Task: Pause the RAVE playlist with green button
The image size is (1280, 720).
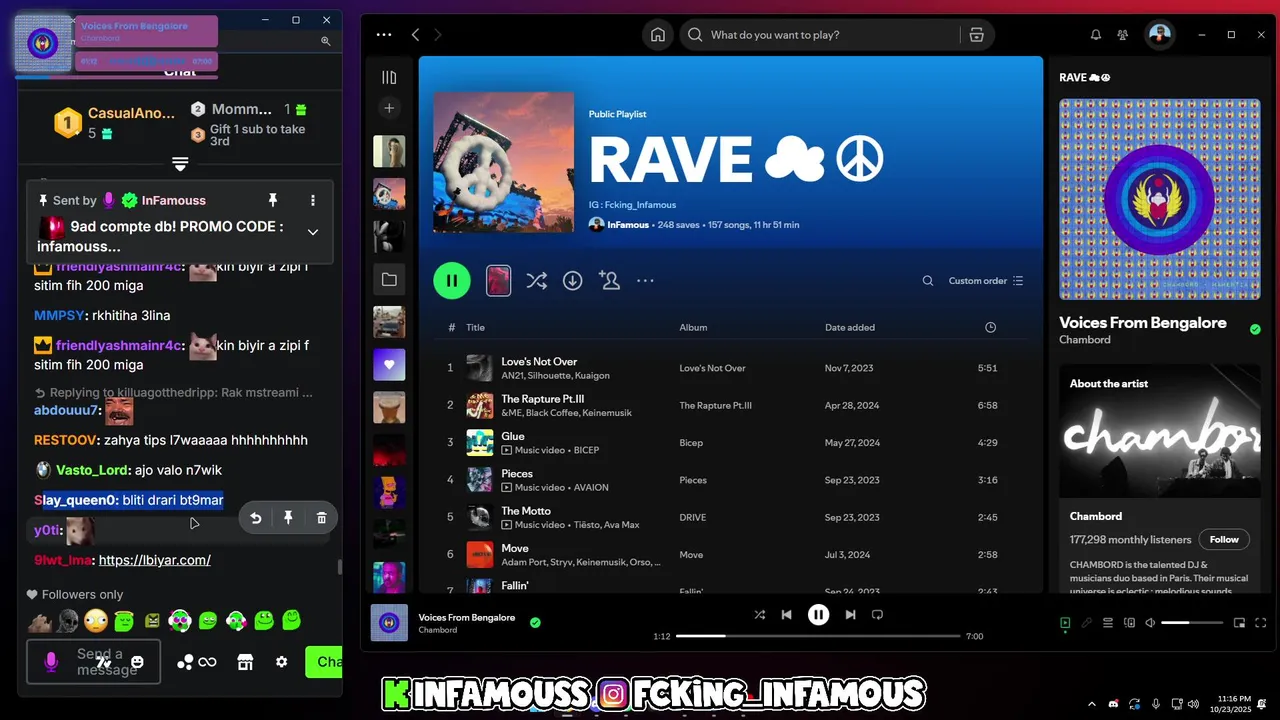Action: [452, 281]
